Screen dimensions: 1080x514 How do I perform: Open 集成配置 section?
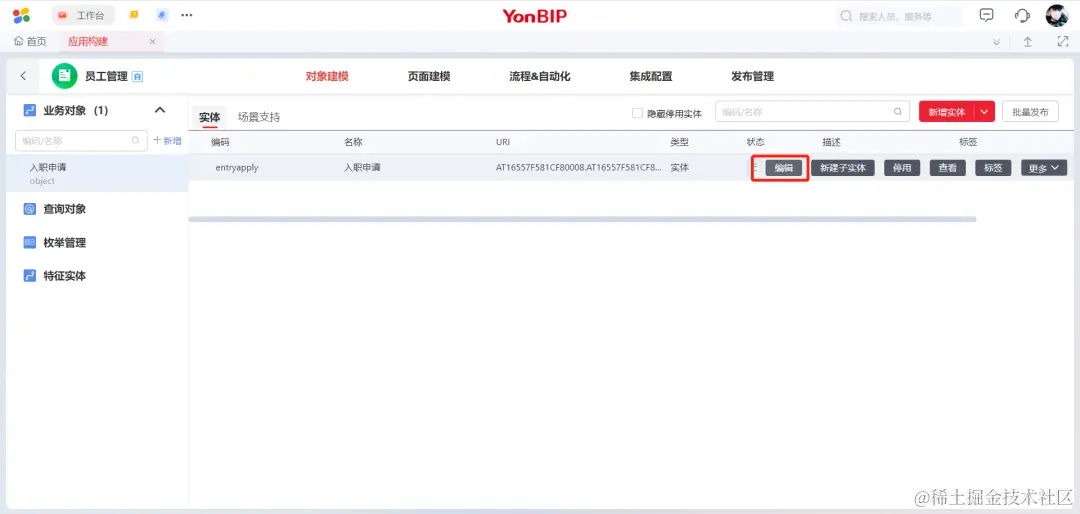pos(651,76)
